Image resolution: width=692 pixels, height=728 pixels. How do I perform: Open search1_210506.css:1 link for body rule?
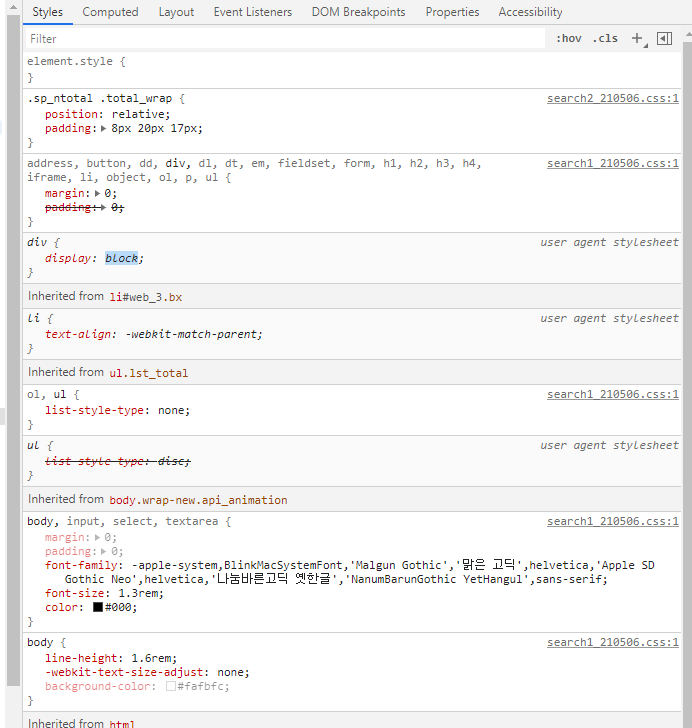pyautogui.click(x=613, y=642)
